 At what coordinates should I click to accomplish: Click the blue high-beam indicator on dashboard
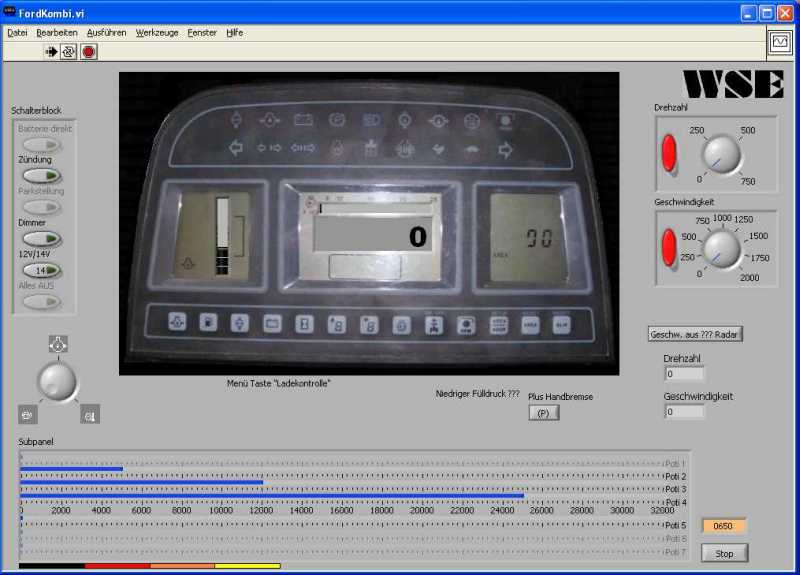371,120
